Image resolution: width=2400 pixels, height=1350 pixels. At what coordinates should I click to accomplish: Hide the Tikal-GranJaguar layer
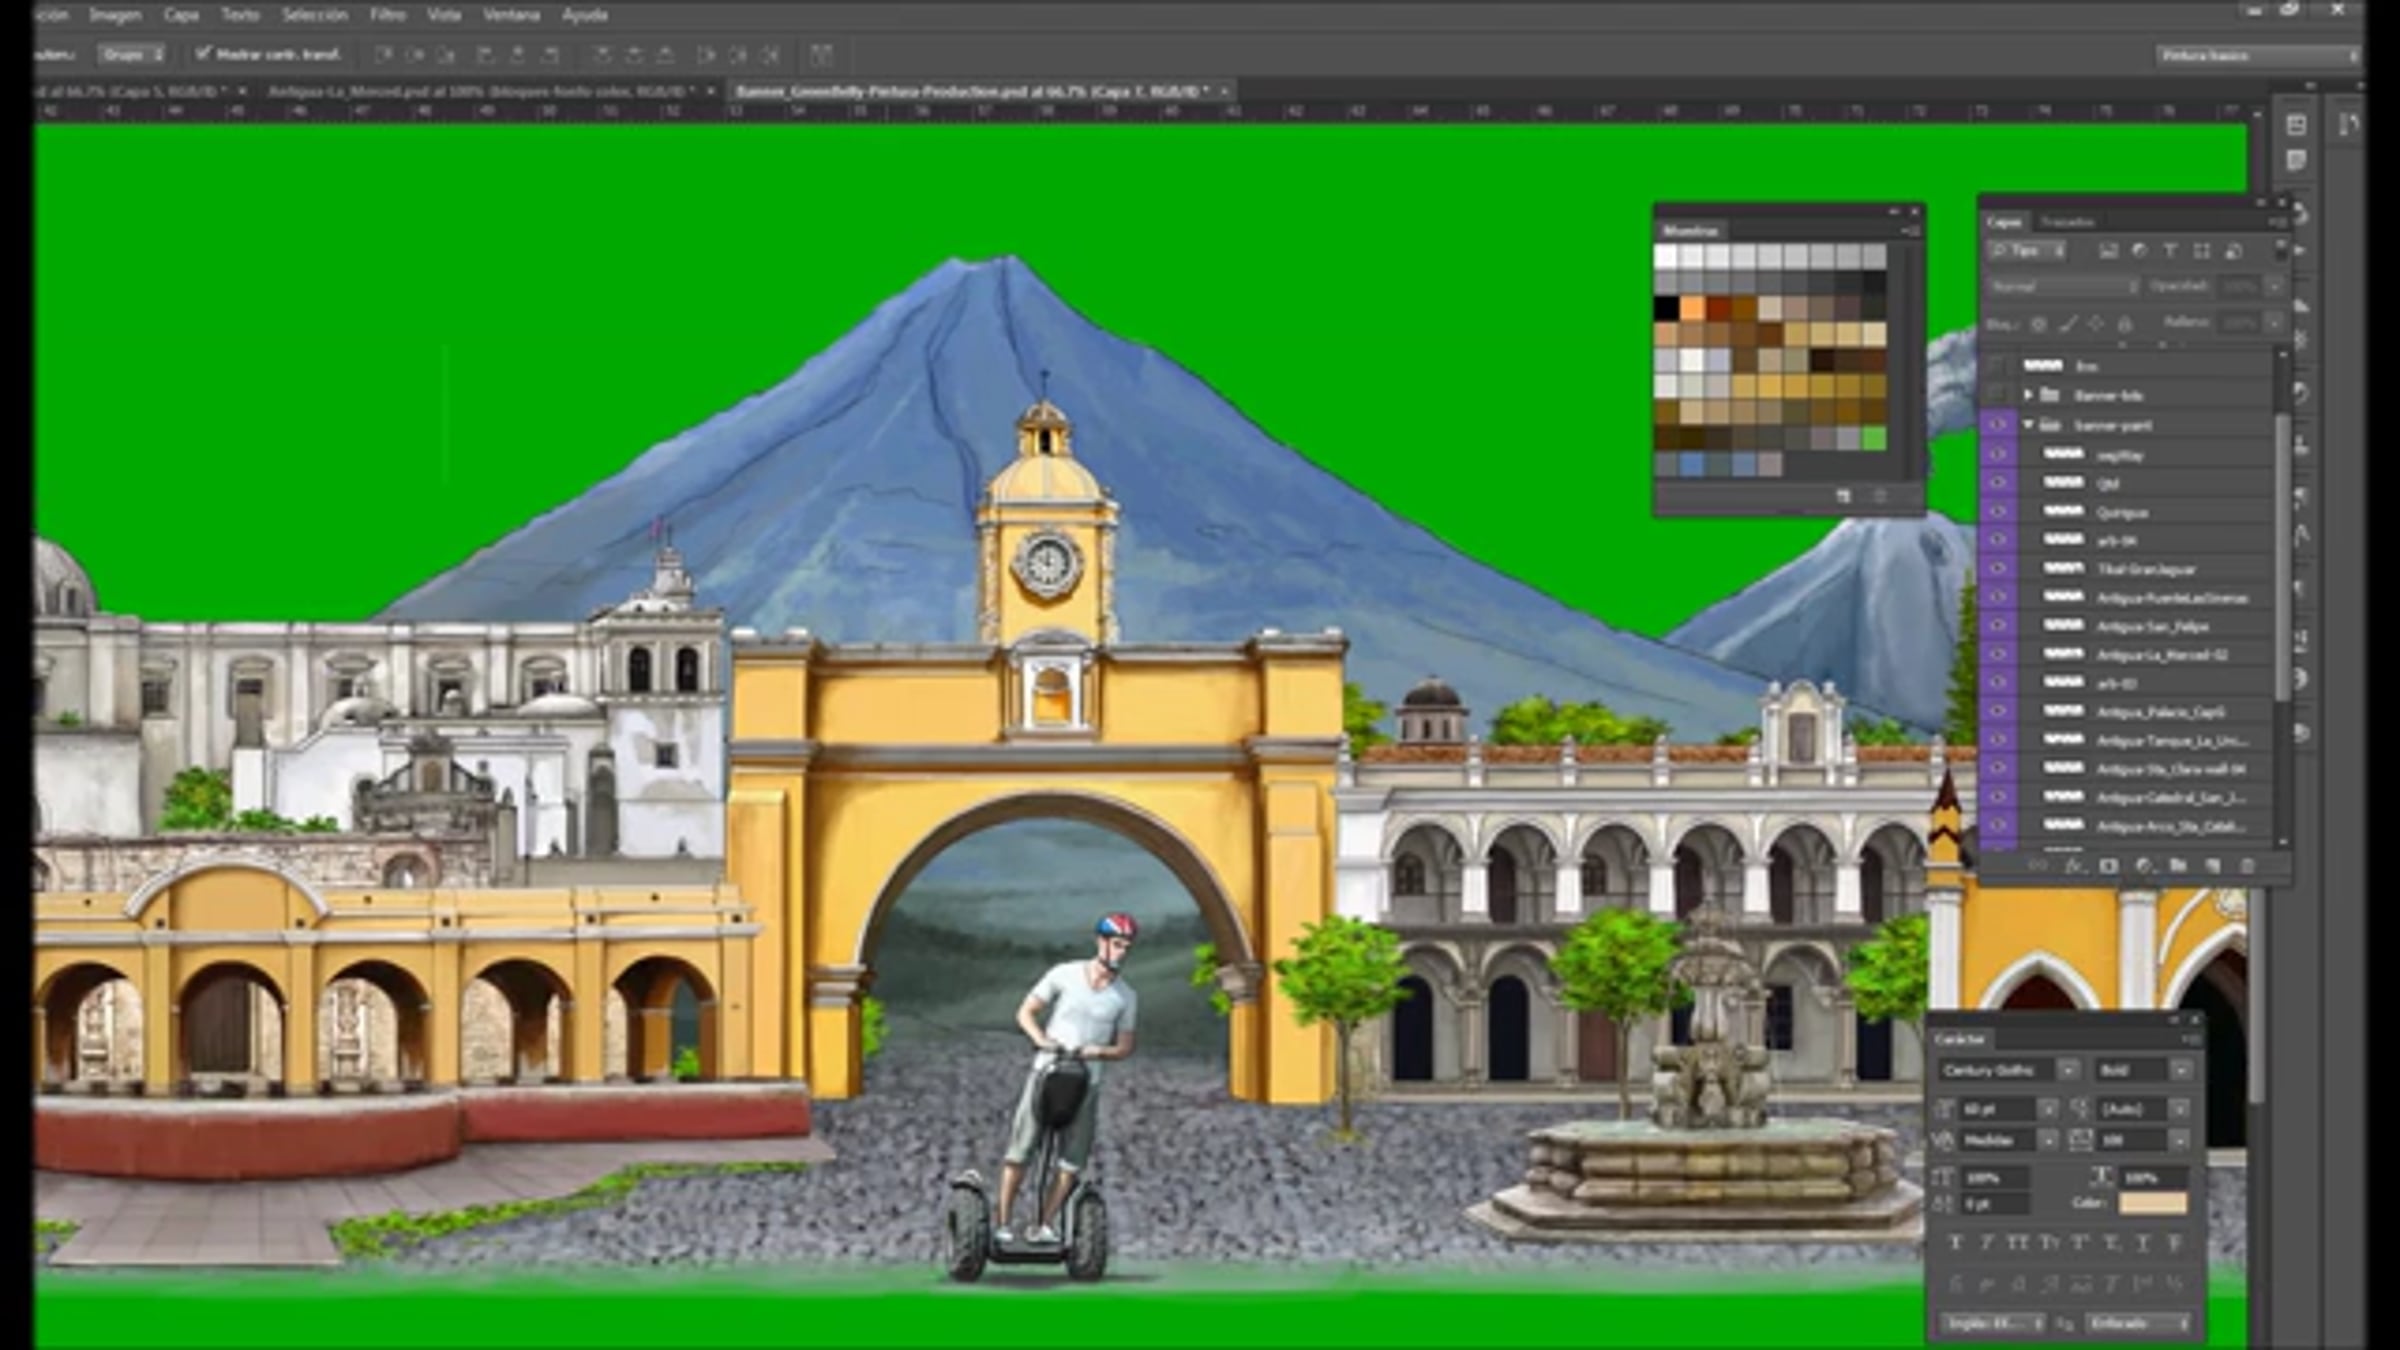(x=1998, y=568)
